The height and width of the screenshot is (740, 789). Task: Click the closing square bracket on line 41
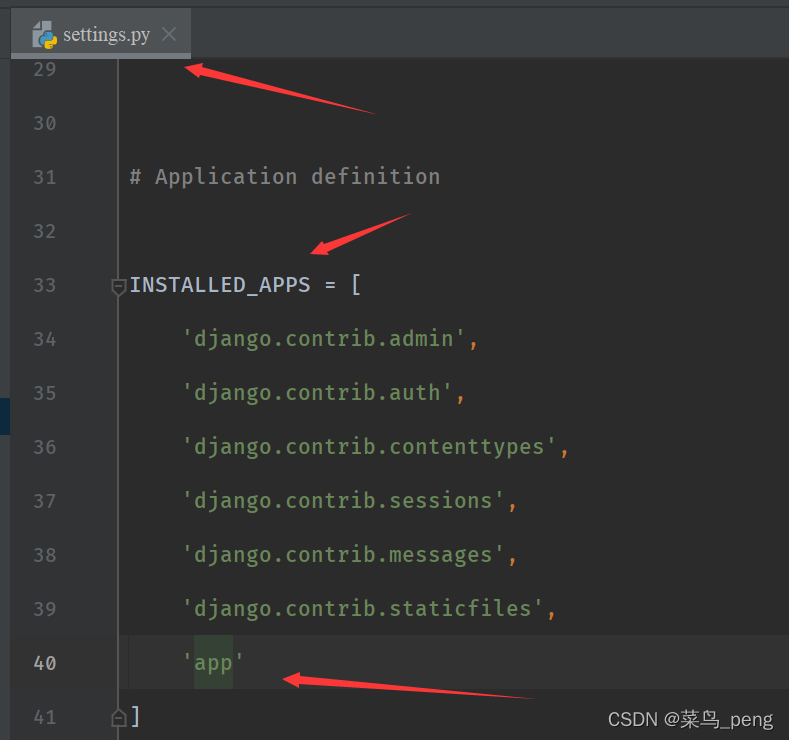(135, 716)
